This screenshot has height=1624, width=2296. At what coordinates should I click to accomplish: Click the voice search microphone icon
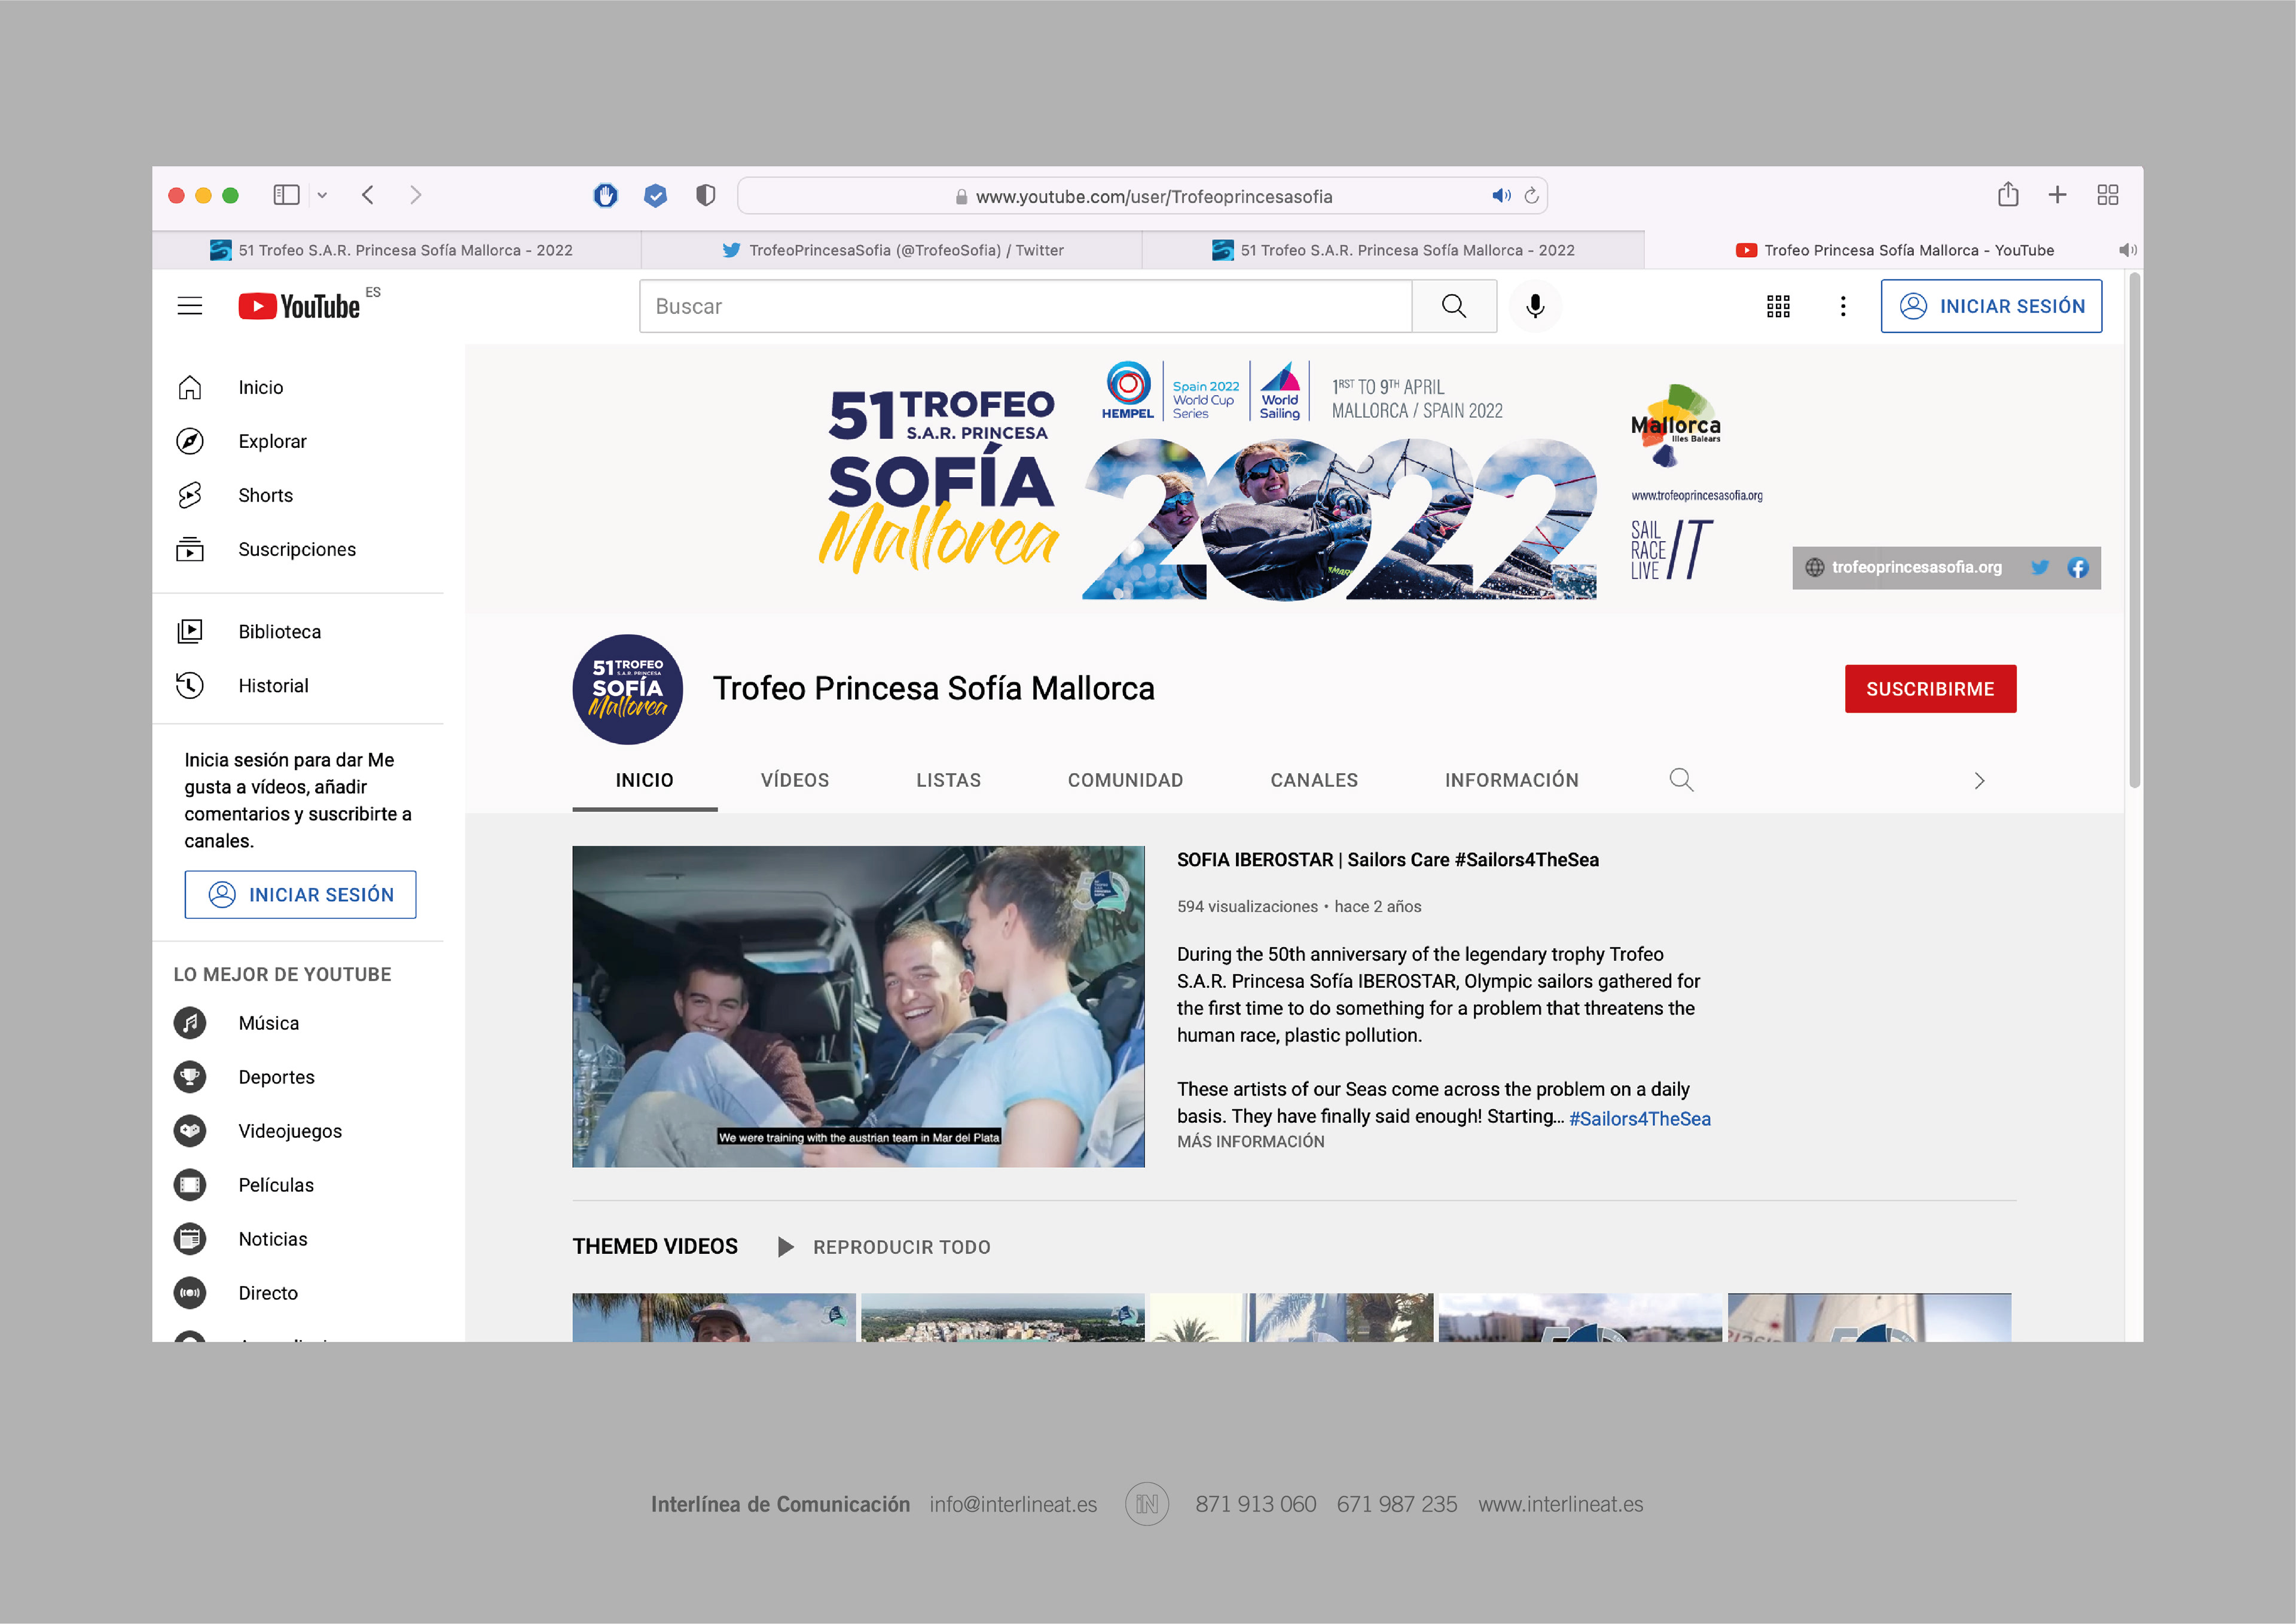pyautogui.click(x=1534, y=306)
